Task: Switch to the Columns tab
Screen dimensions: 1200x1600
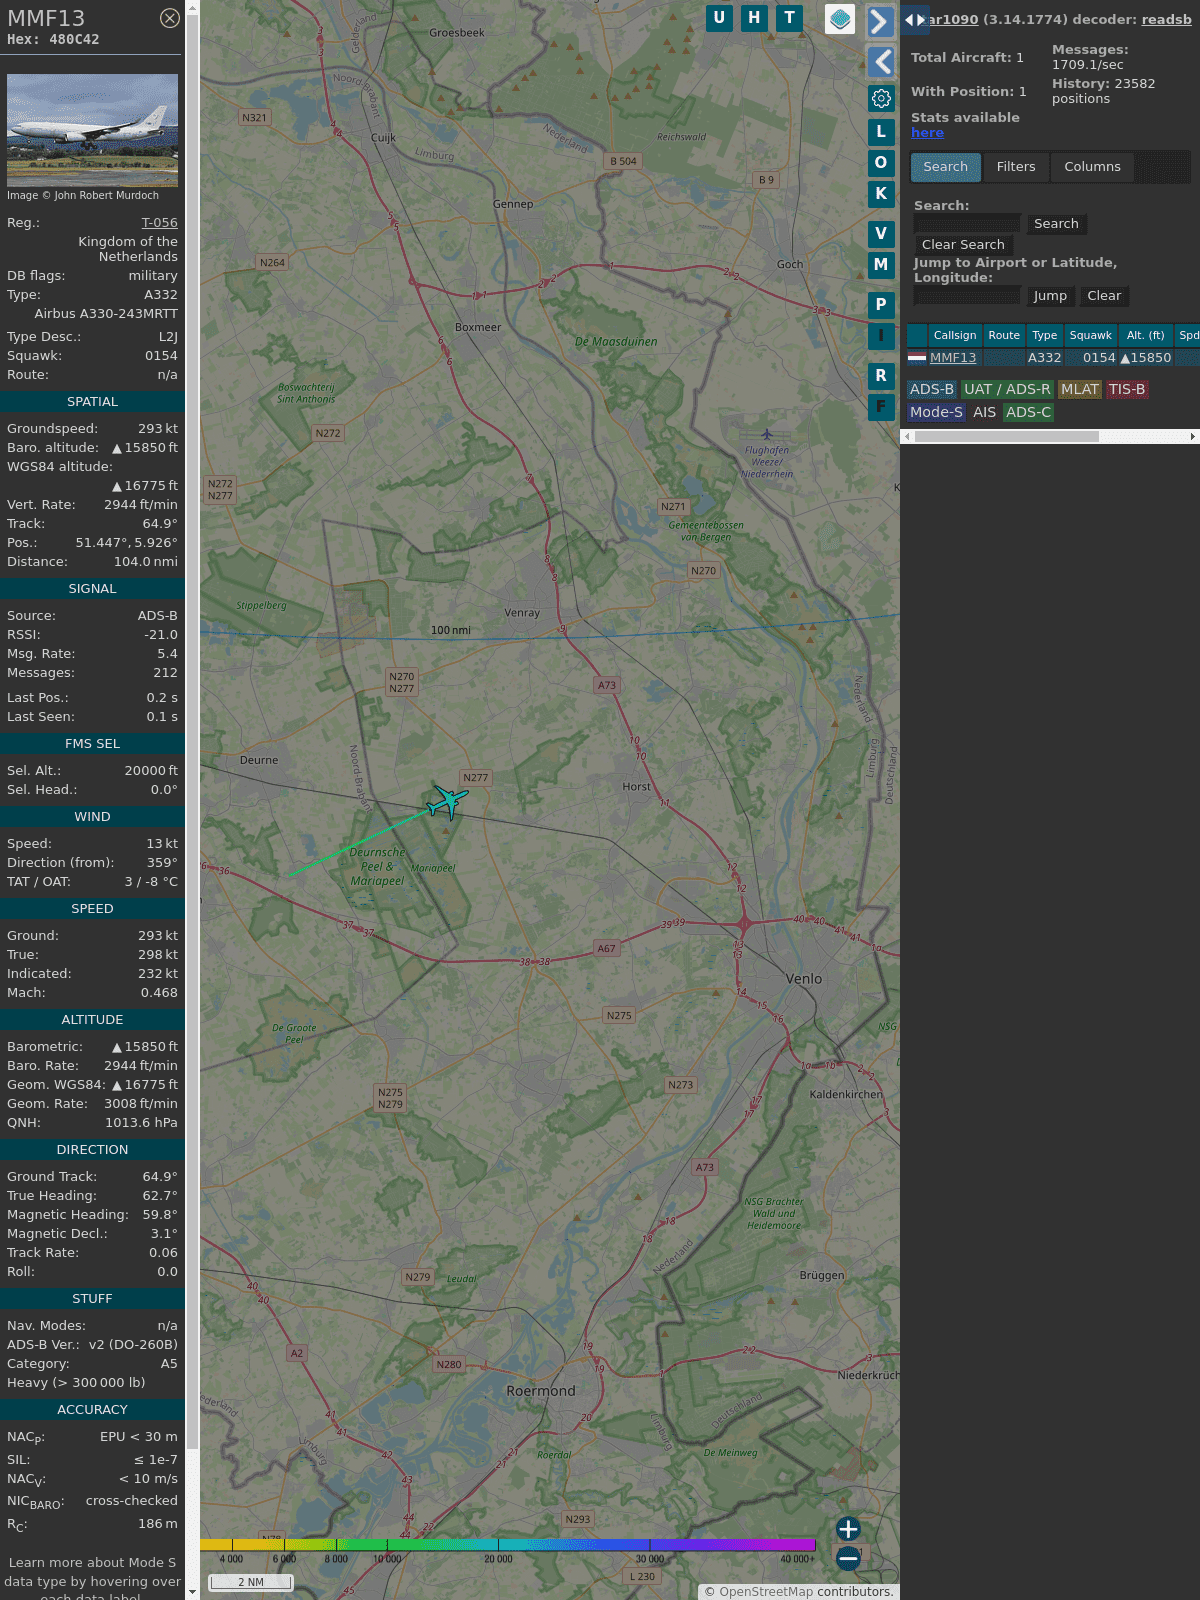Action: pyautogui.click(x=1092, y=167)
